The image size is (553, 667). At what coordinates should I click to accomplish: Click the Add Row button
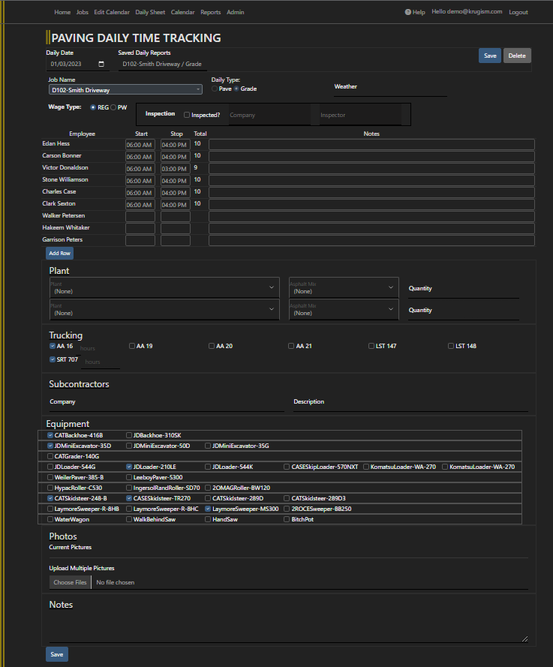pos(60,253)
